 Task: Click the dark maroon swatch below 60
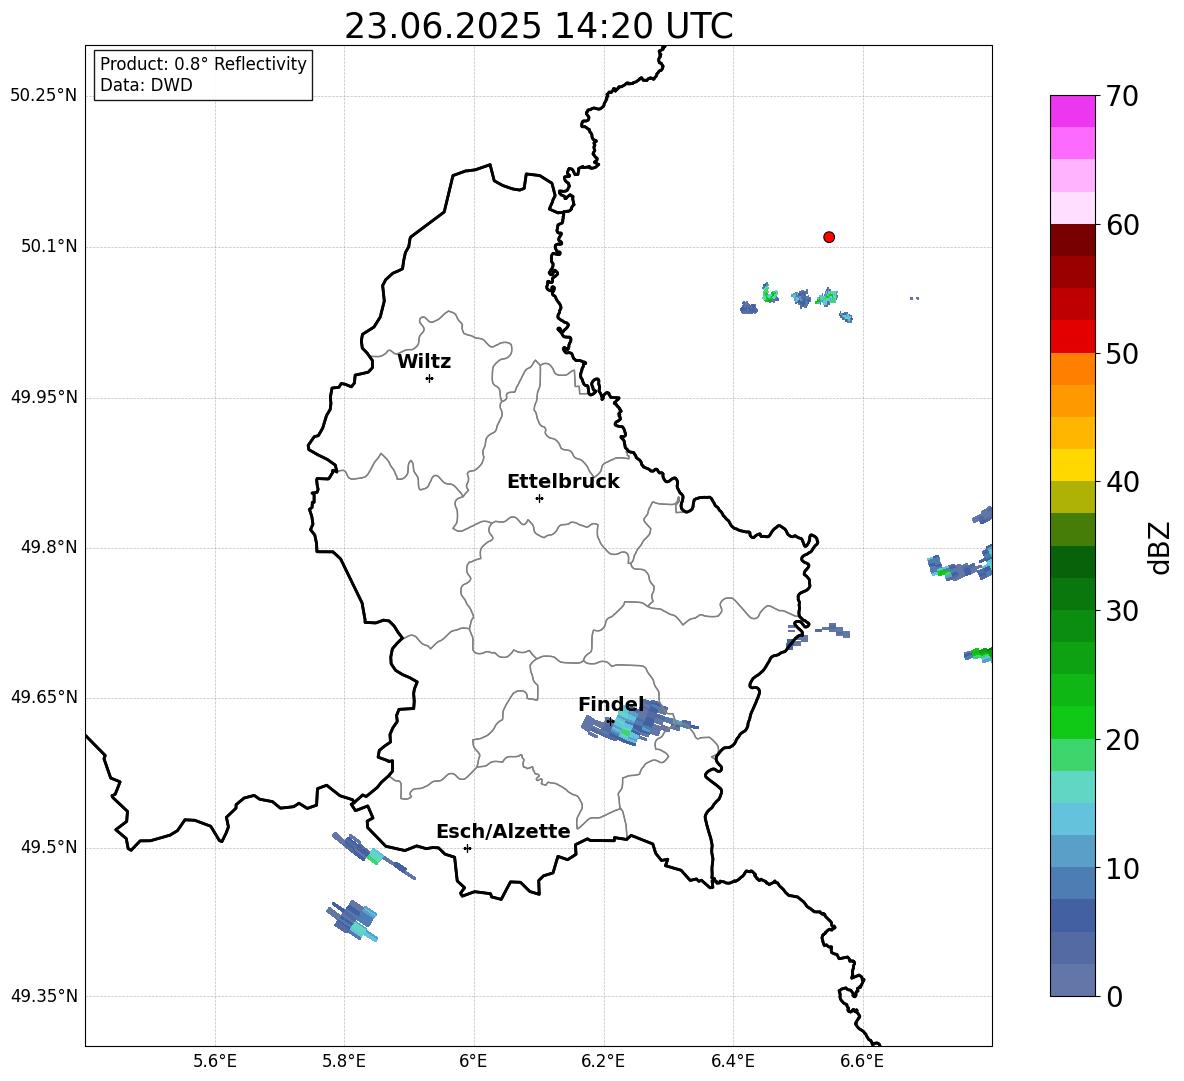[x=1072, y=240]
